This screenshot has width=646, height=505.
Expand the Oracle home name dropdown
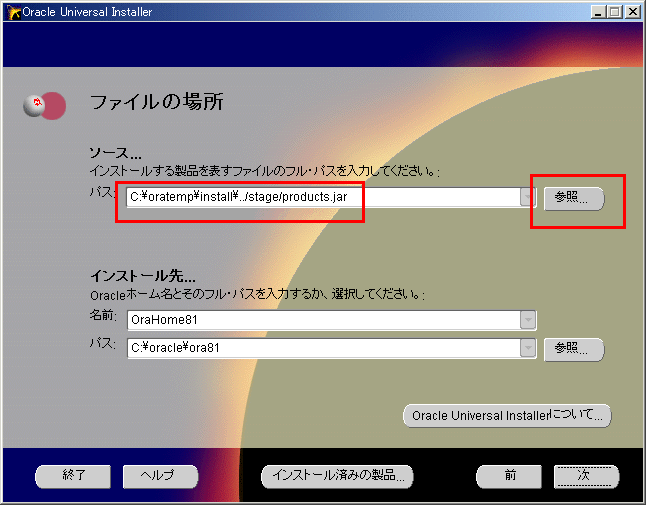pyautogui.click(x=528, y=320)
